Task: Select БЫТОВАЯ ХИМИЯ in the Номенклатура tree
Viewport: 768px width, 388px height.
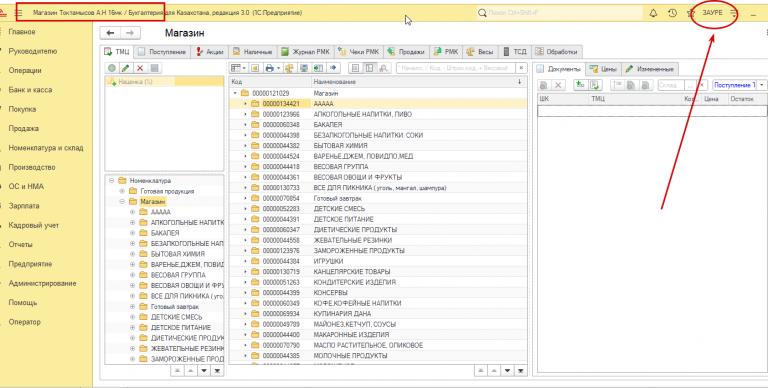Action: pyautogui.click(x=177, y=254)
